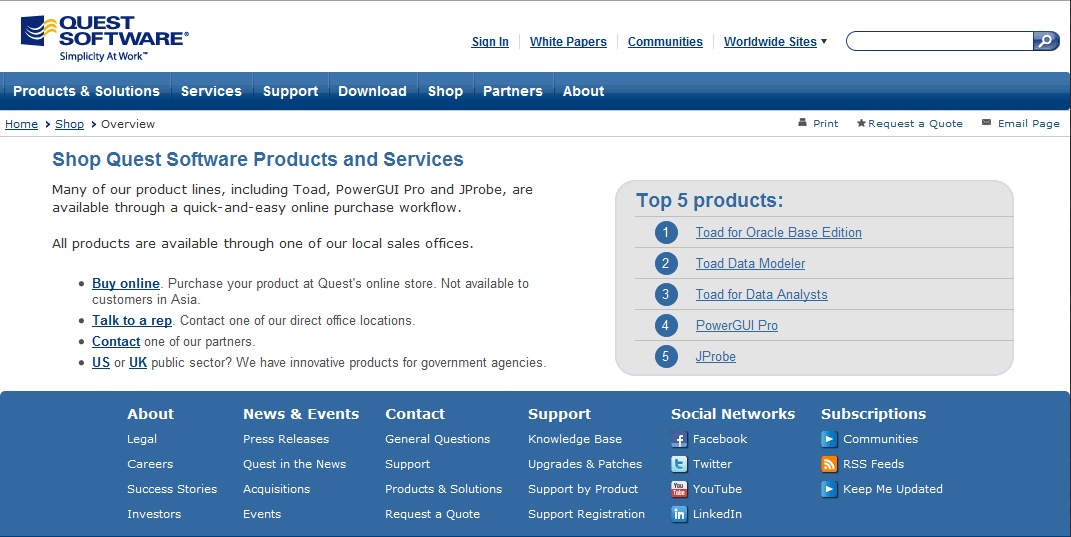Open Toad for Oracle Base Edition

click(x=779, y=232)
